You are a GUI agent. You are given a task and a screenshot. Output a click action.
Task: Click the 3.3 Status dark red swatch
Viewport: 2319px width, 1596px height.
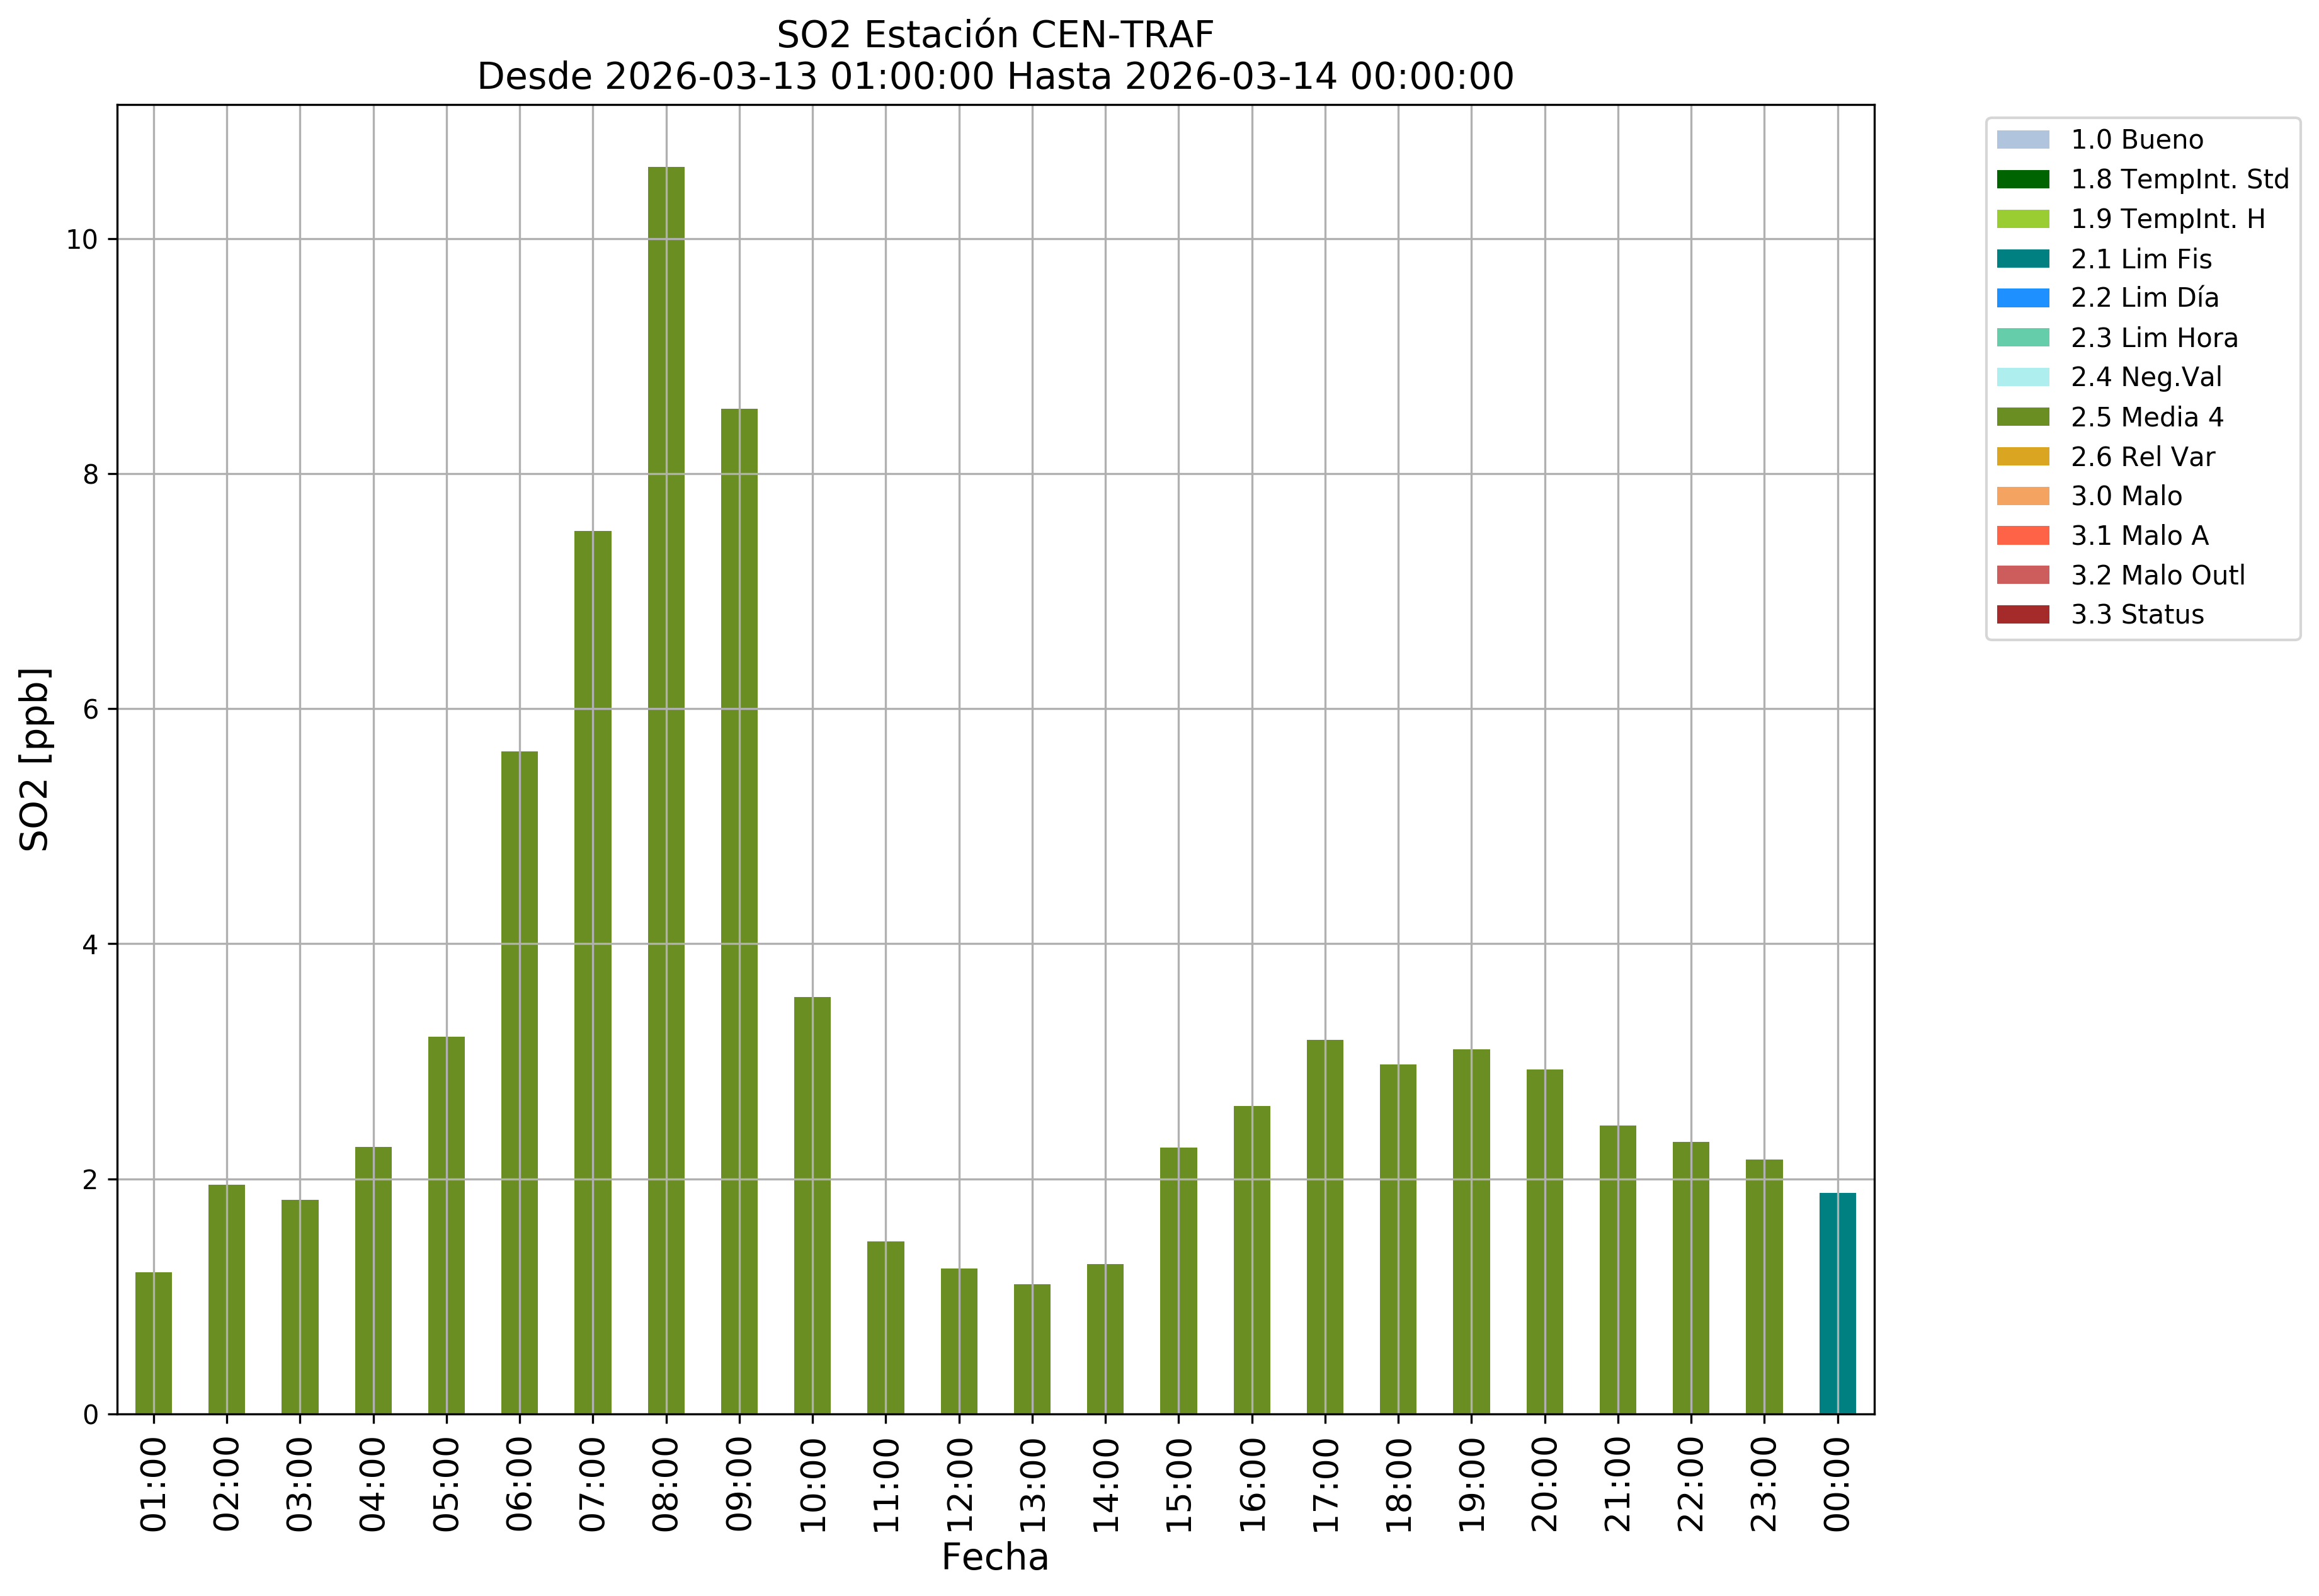click(x=2022, y=615)
